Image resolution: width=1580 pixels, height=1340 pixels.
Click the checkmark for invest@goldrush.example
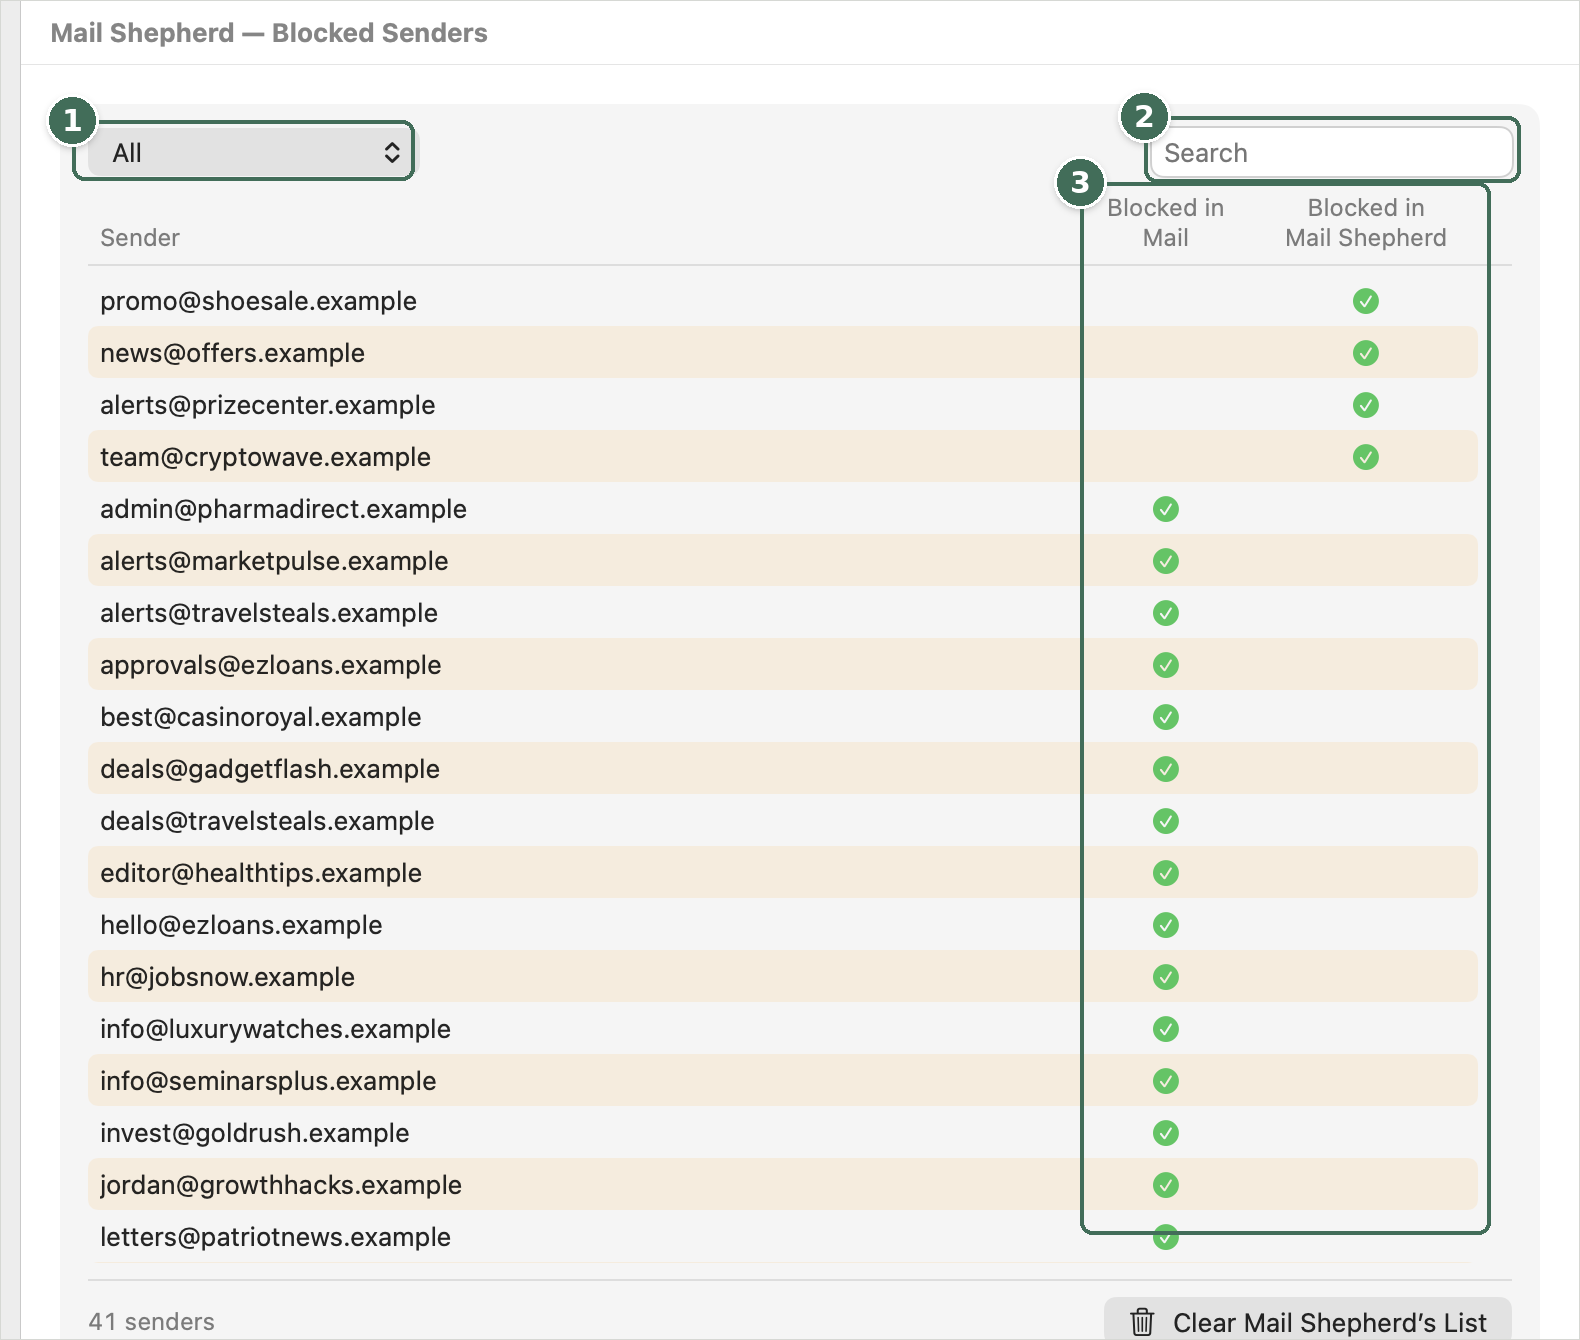pyautogui.click(x=1166, y=1133)
